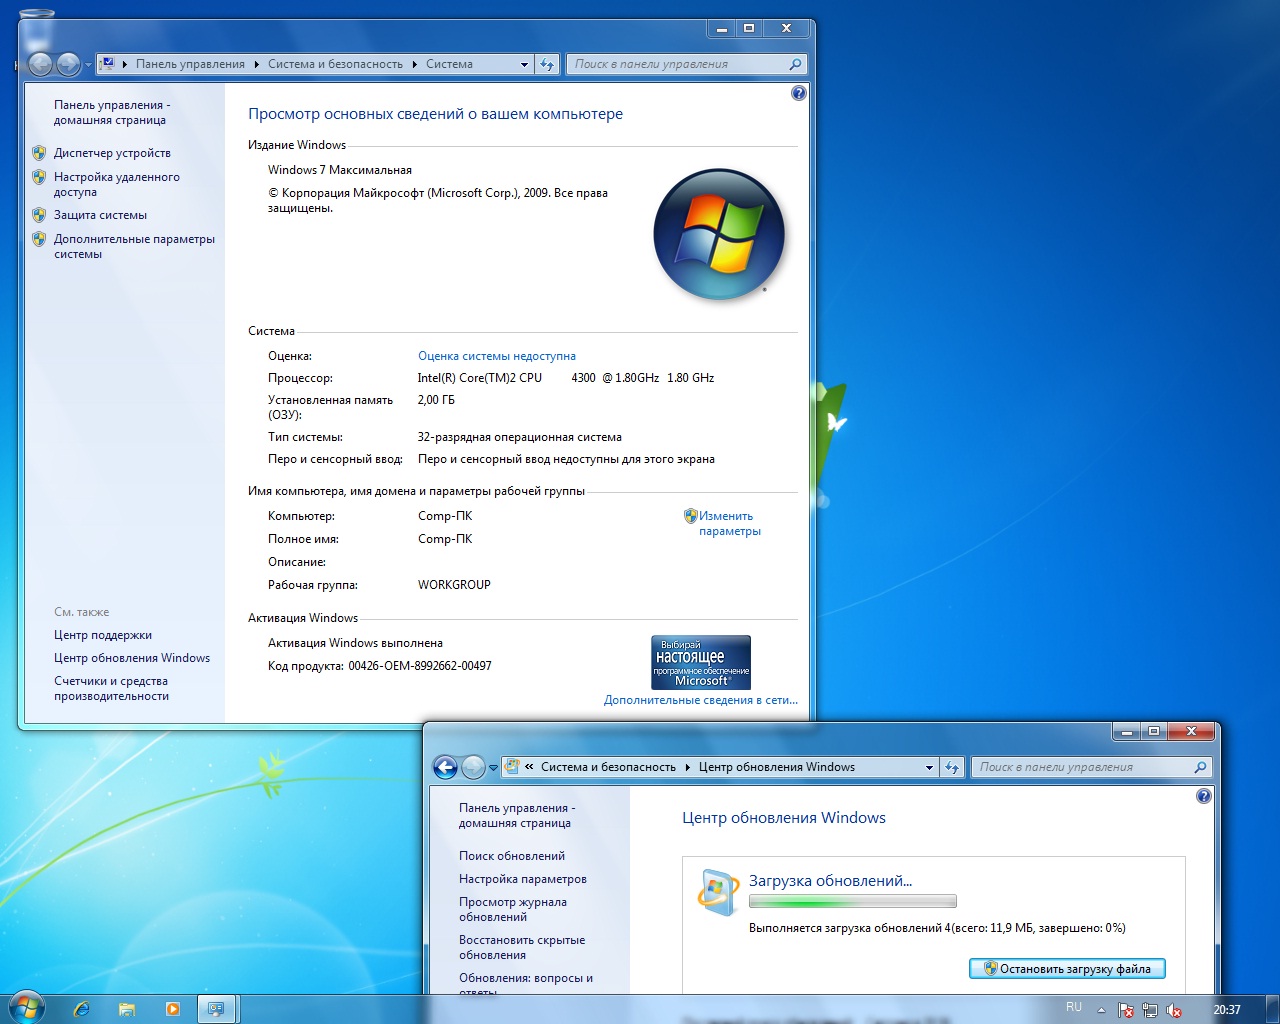Click forward arrow in System window
This screenshot has width=1280, height=1024.
pos(68,64)
